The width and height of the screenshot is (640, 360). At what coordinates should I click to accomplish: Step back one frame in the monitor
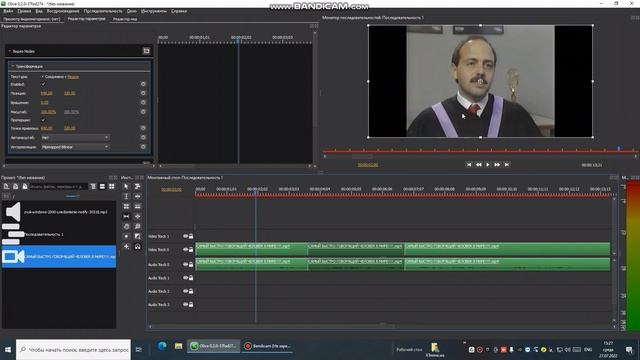coord(478,164)
